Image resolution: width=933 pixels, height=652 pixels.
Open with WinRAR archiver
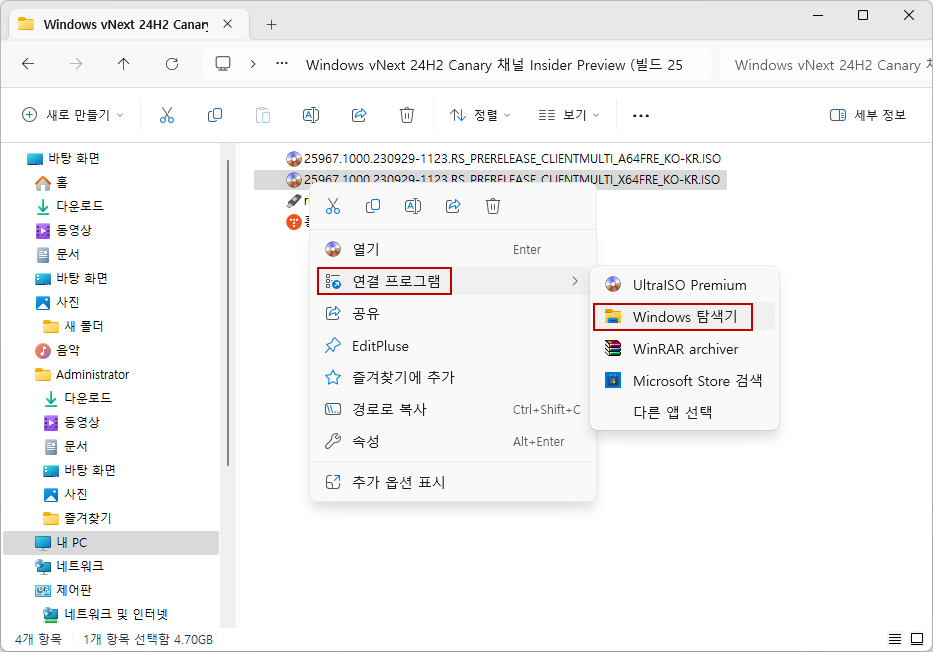click(684, 349)
